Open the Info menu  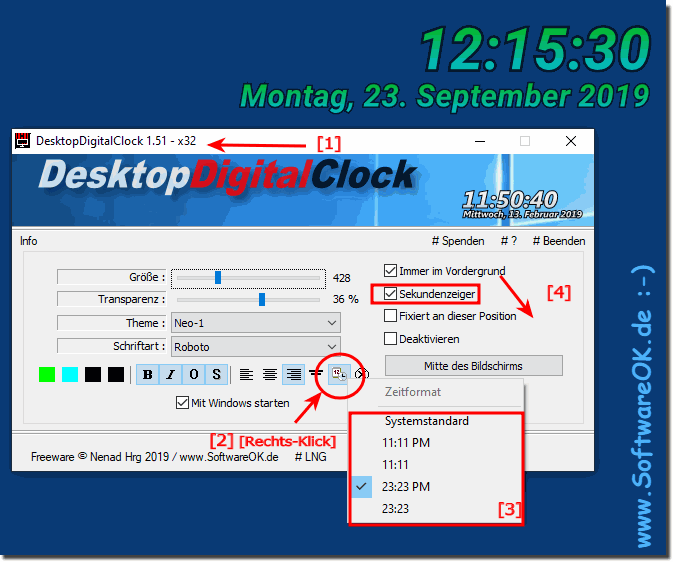(28, 241)
